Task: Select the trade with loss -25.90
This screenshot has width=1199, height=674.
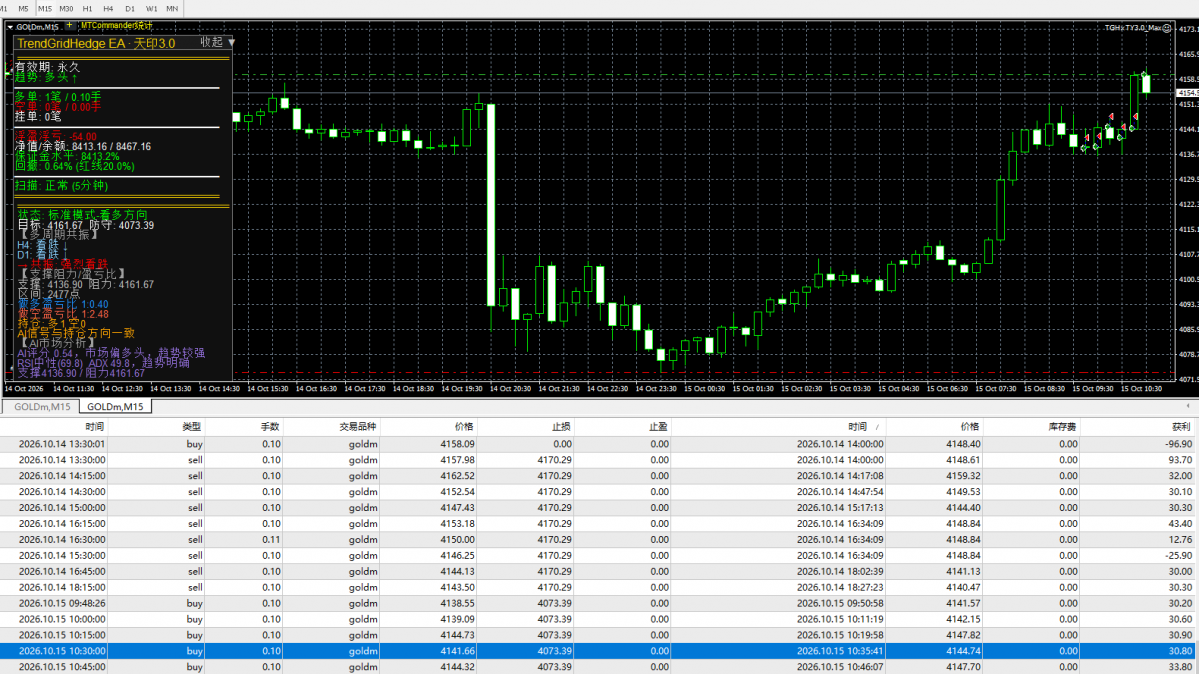Action: click(x=600, y=555)
